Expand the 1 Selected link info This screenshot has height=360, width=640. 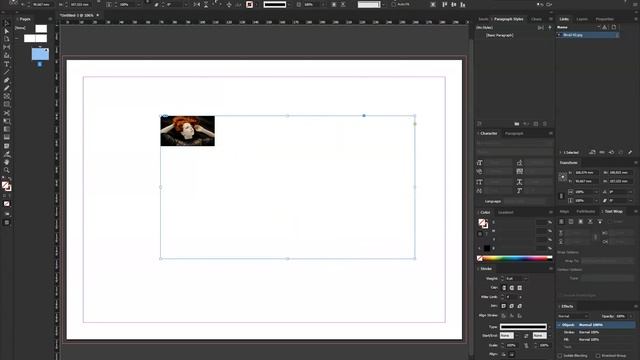[x=560, y=152]
